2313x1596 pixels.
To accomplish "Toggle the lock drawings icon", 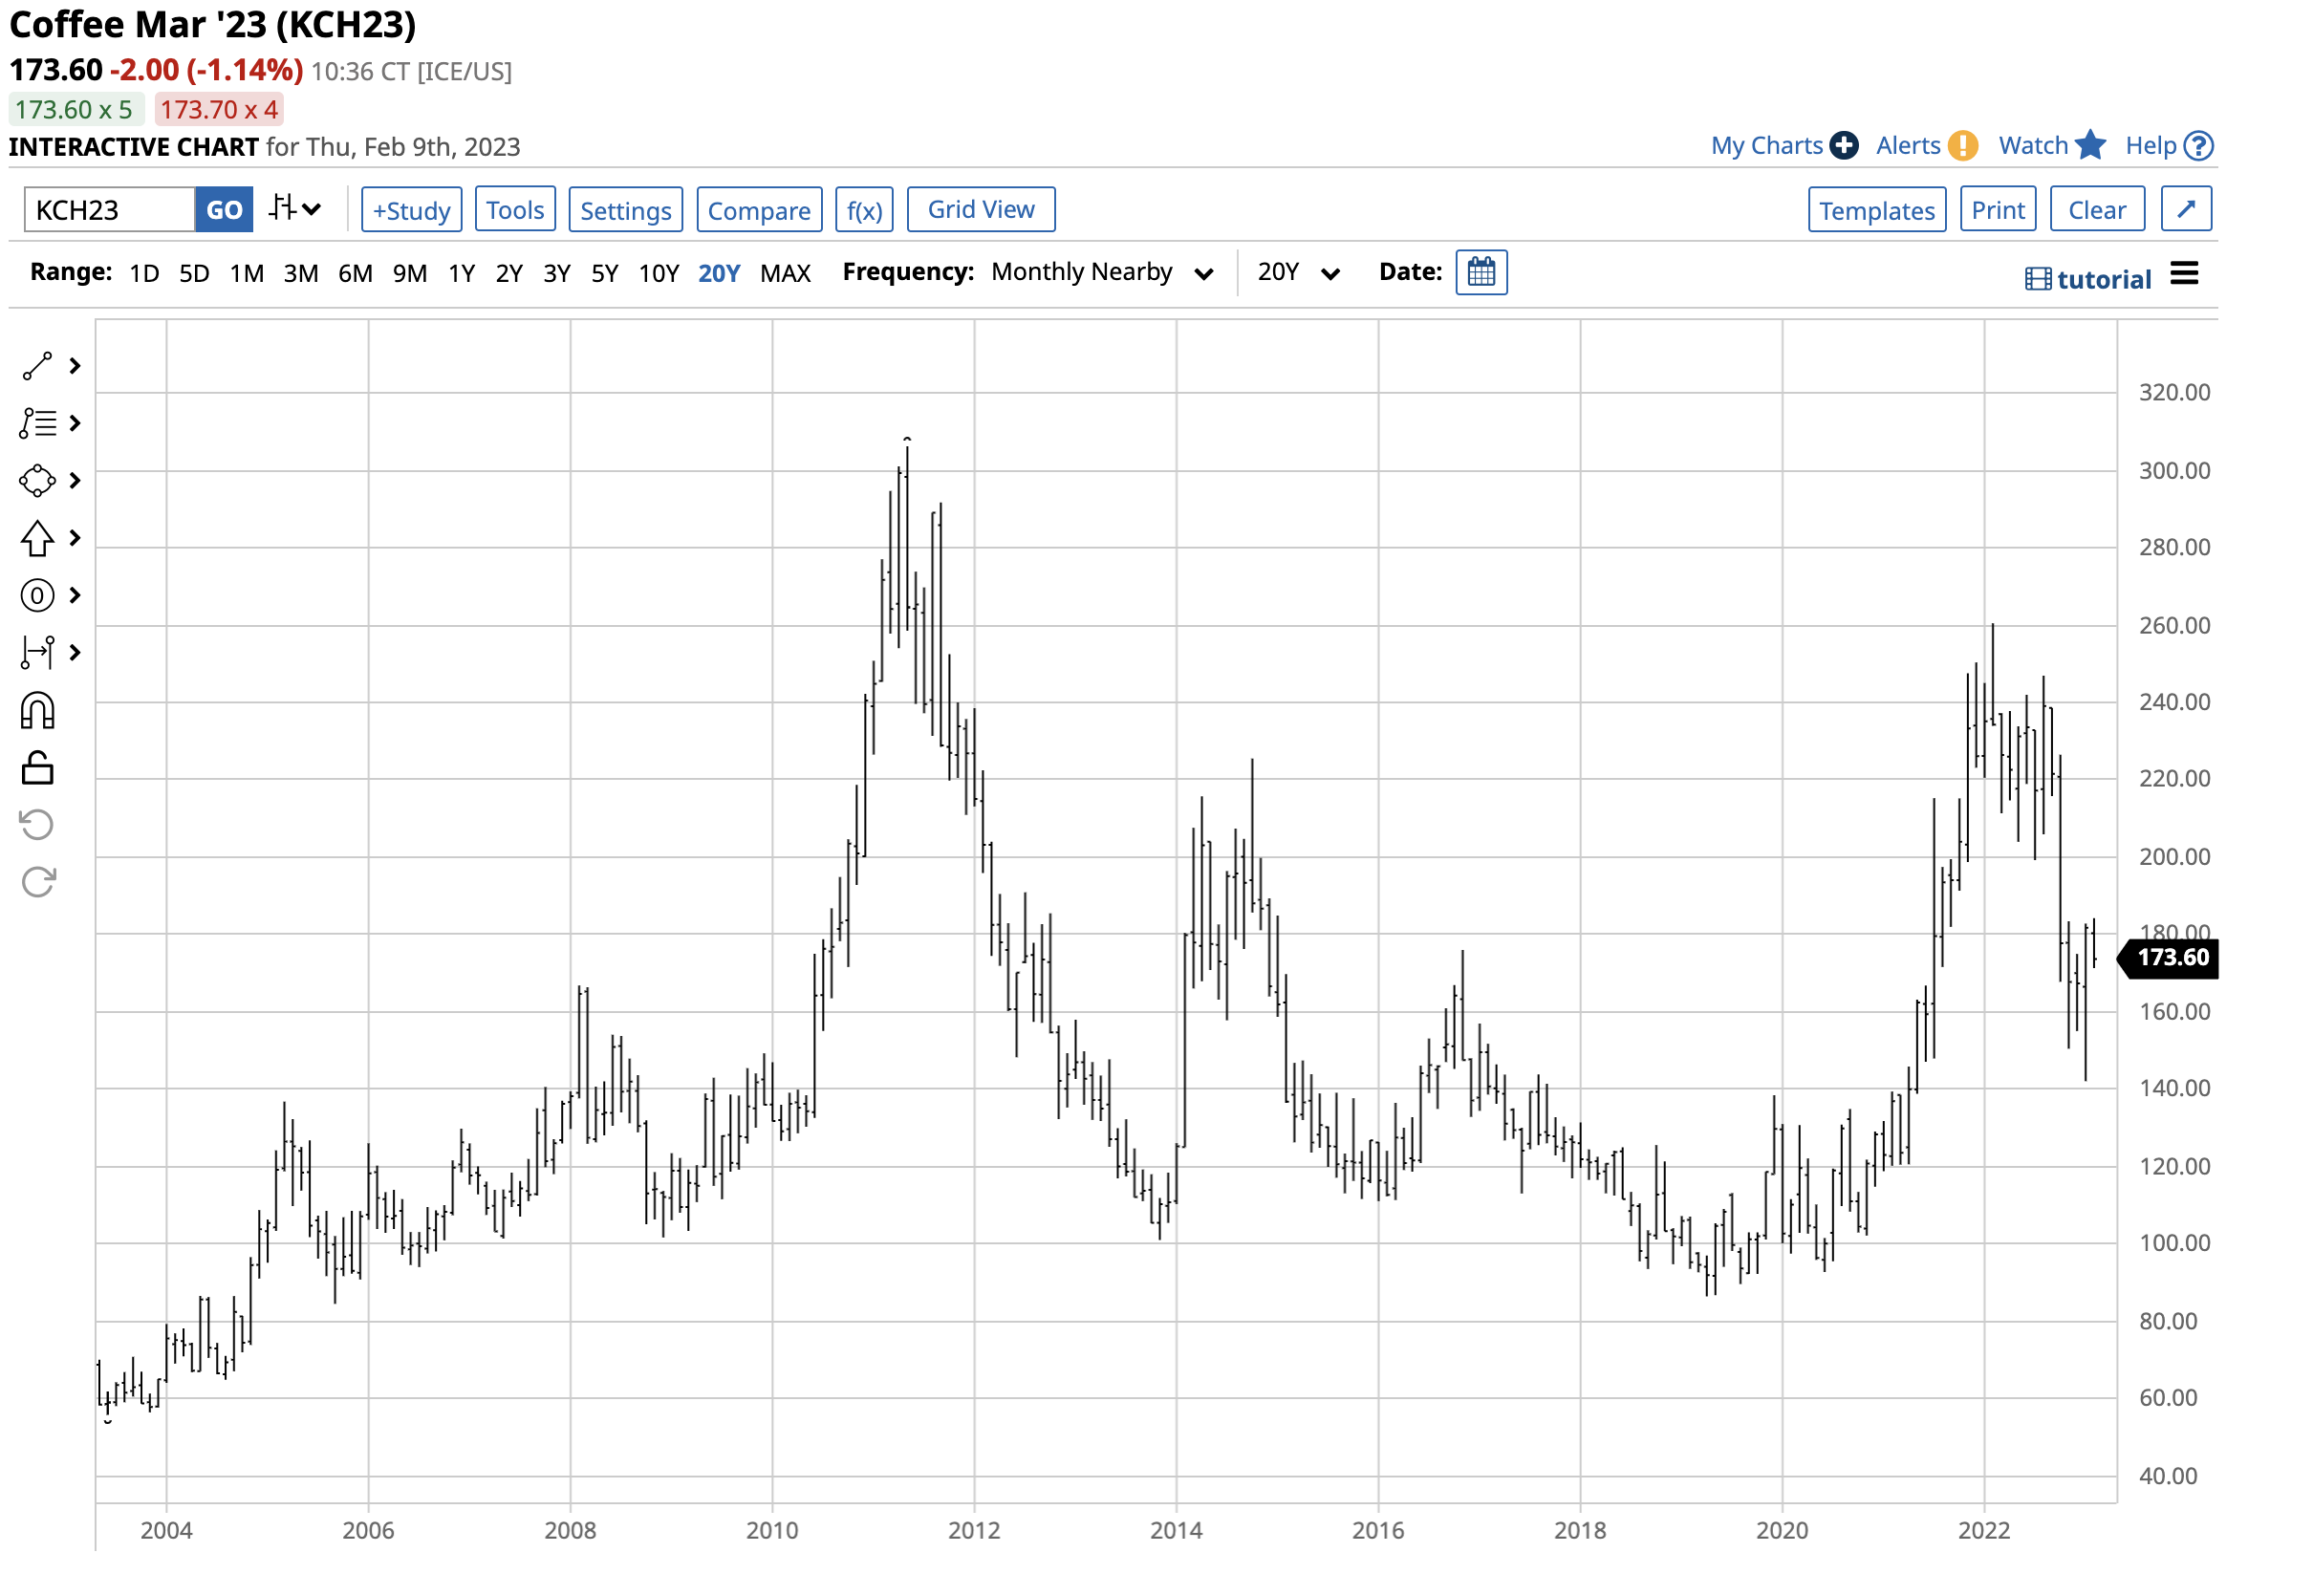I will [x=37, y=769].
